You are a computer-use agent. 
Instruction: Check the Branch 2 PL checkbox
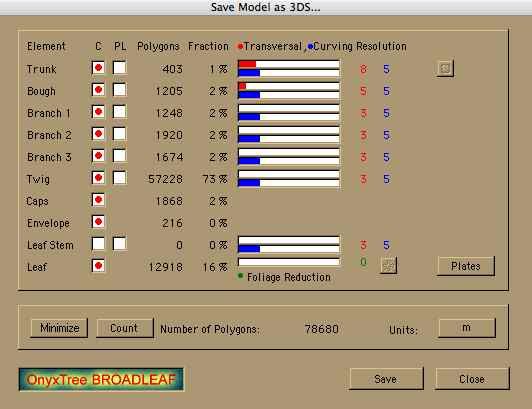pos(120,134)
